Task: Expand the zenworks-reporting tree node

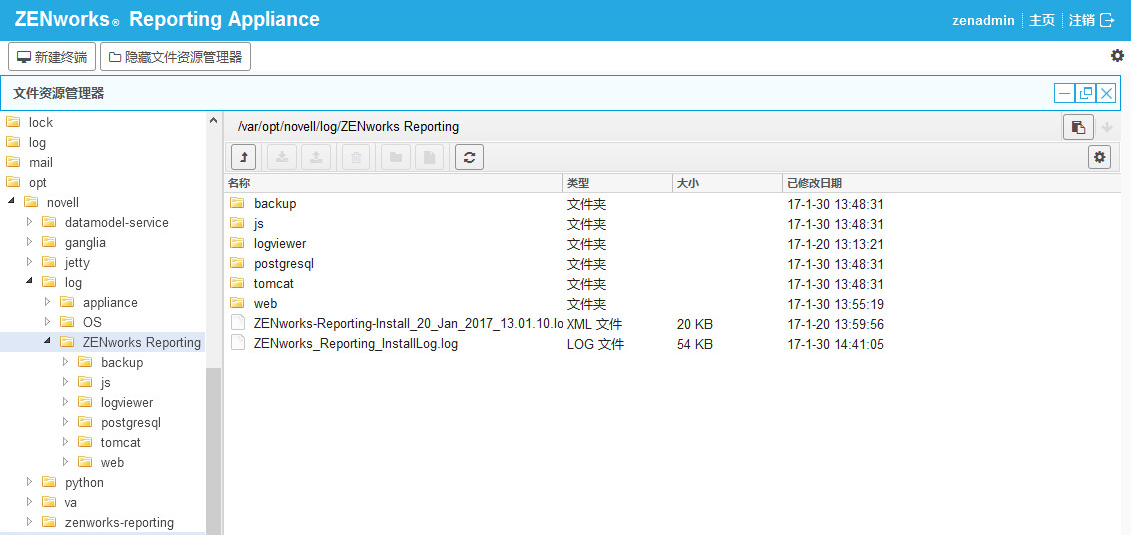Action: (30, 522)
